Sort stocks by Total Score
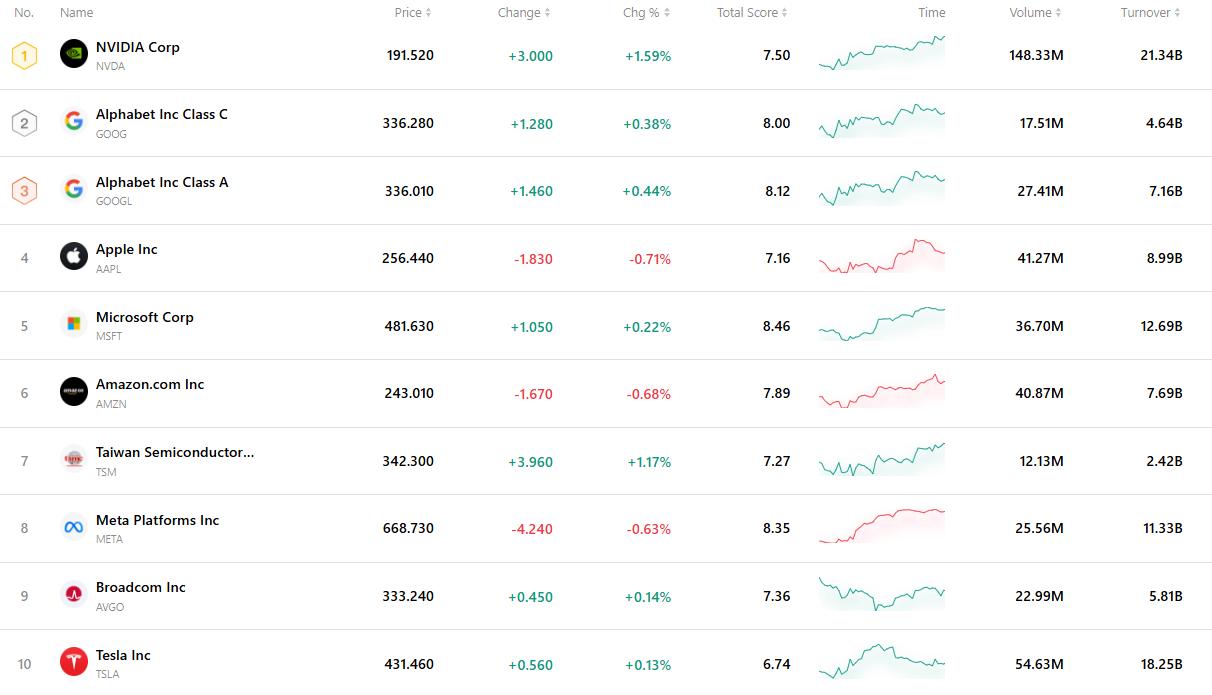Image resolution: width=1212 pixels, height=695 pixels. 752,13
